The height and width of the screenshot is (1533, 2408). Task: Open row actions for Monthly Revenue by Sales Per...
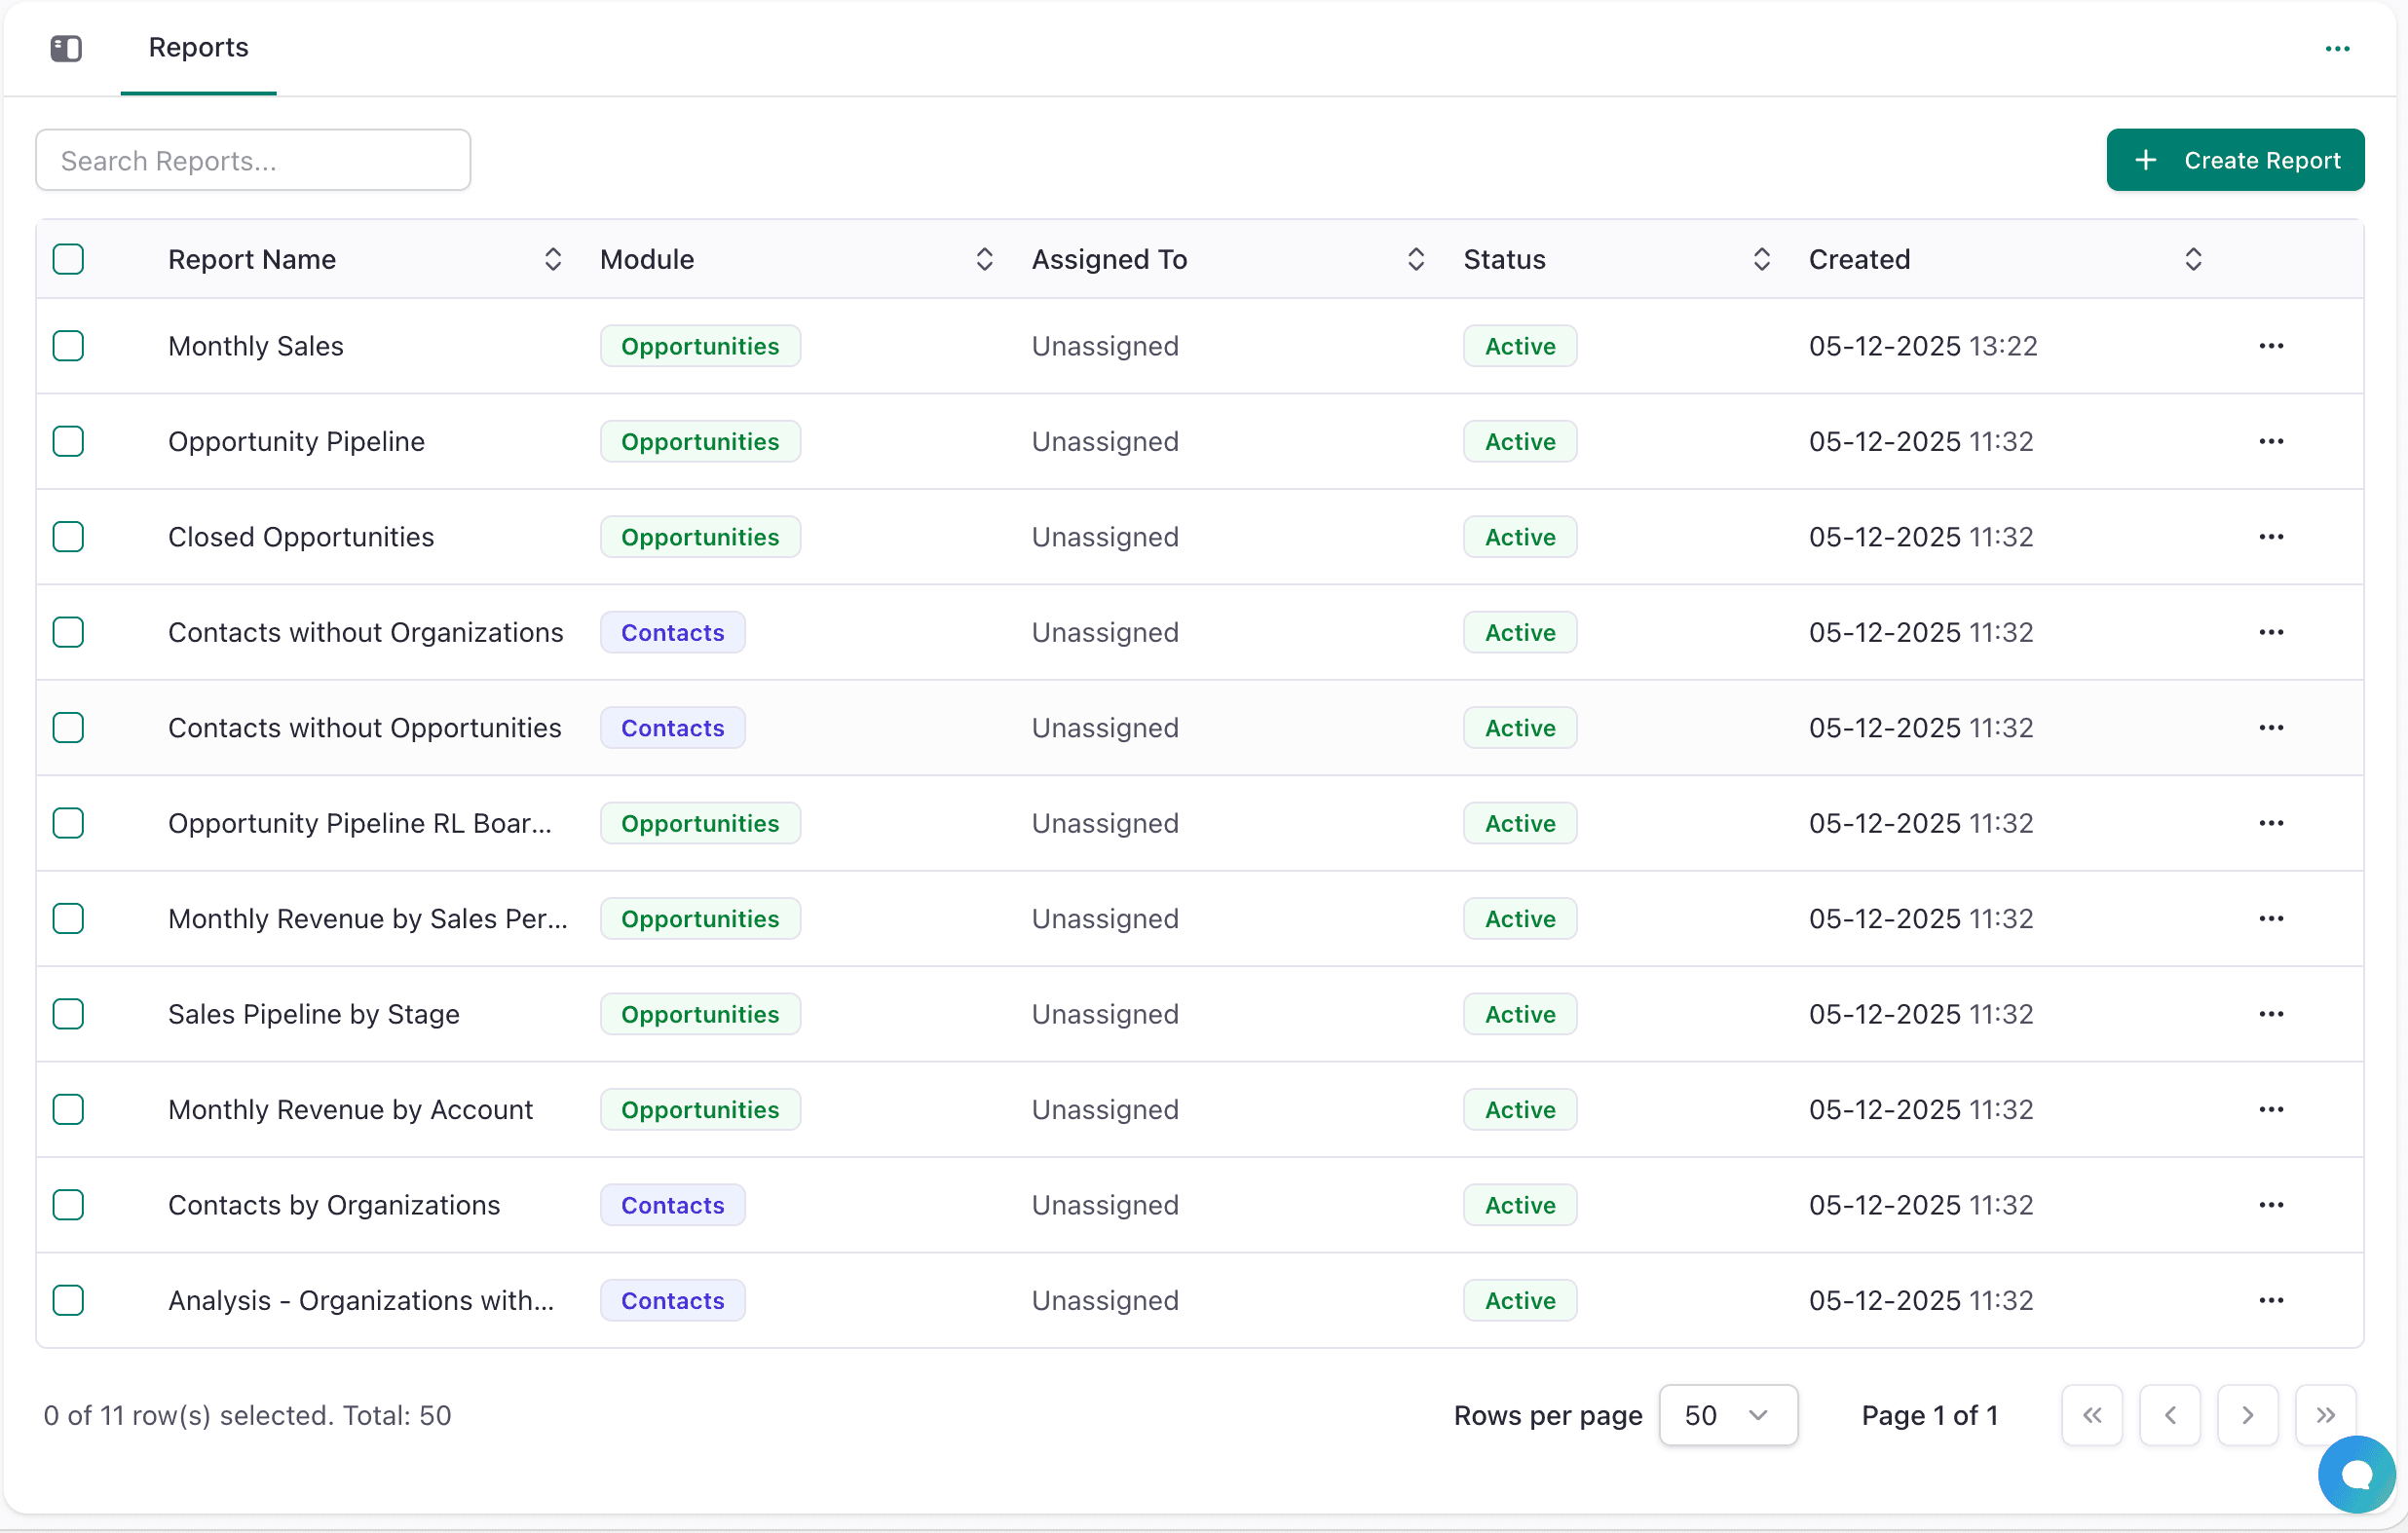click(2271, 919)
